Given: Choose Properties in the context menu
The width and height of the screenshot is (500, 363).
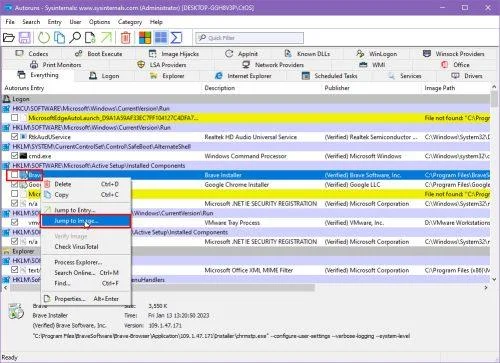Looking at the screenshot, I should click(x=86, y=299).
